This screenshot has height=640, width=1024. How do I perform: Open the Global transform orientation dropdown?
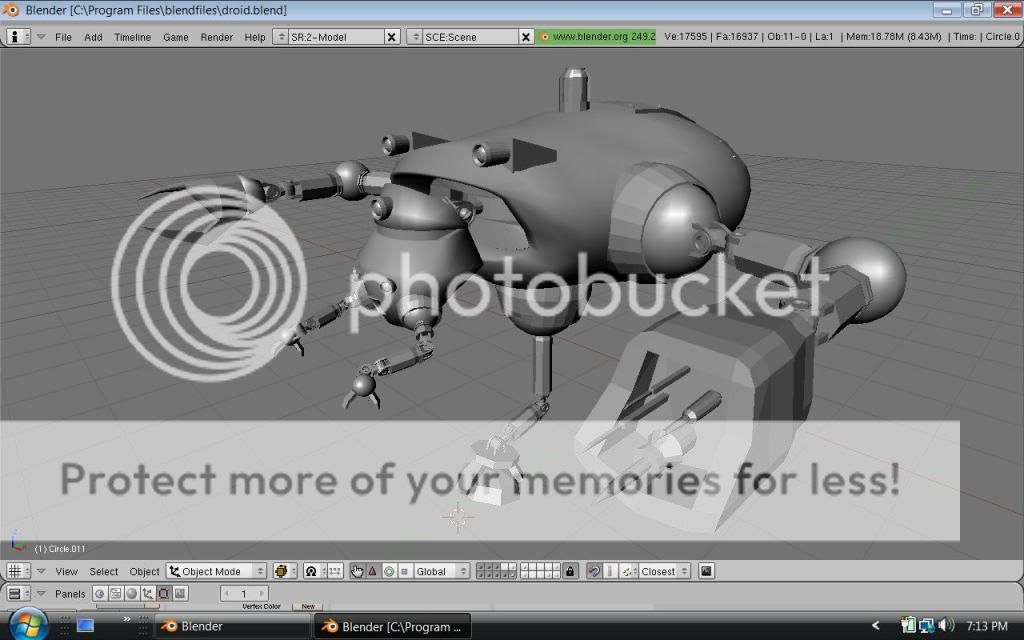tap(438, 570)
